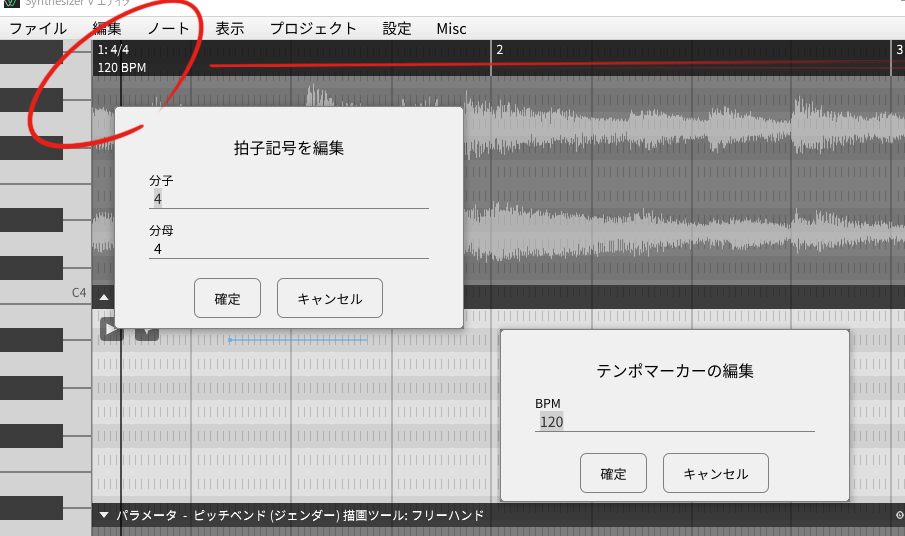The width and height of the screenshot is (905, 536).
Task: Click the 描画ツール: フリーハンド label
Action: click(x=413, y=515)
